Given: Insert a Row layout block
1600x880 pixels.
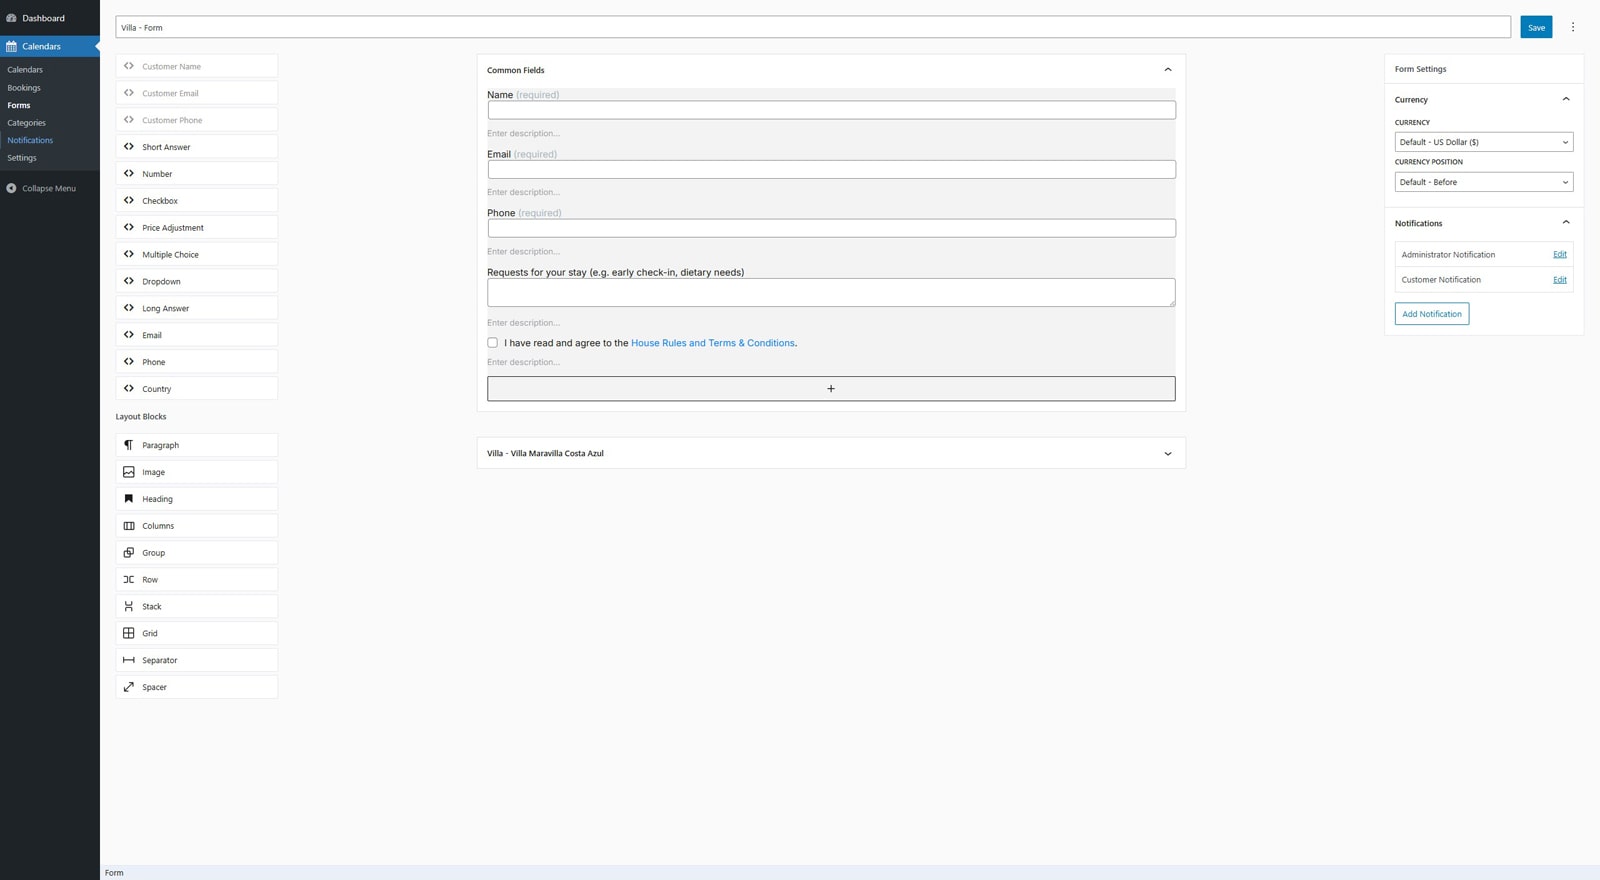Looking at the screenshot, I should coord(196,580).
